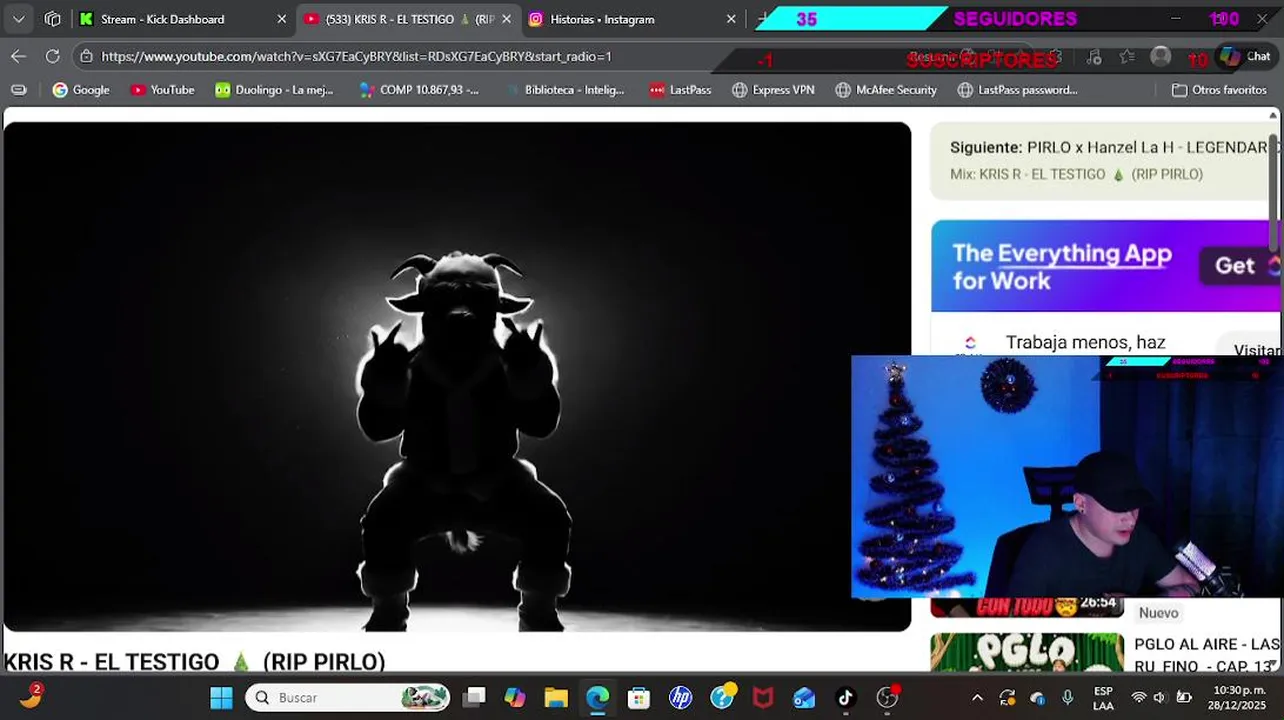Image resolution: width=1284 pixels, height=720 pixels.
Task: Click the Get button on the ad
Action: pos(1239,266)
